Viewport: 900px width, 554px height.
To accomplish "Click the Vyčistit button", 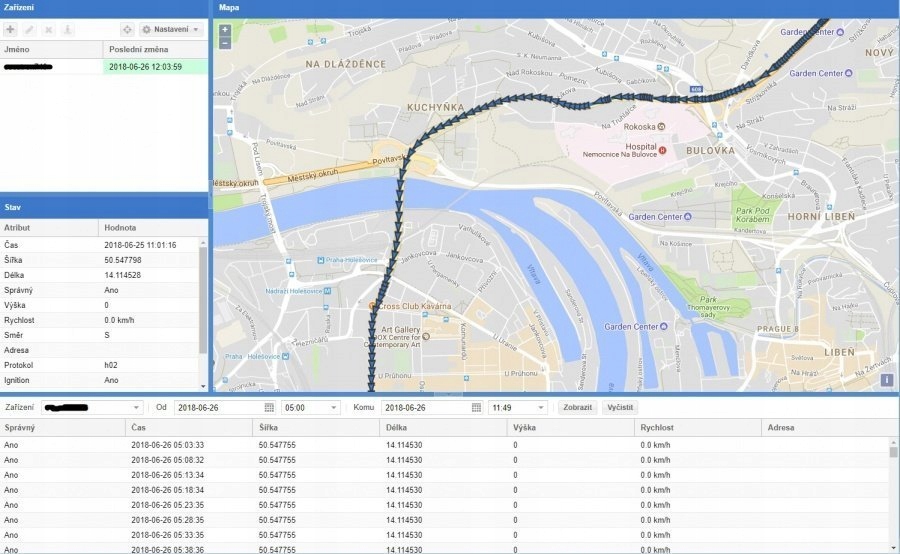I will [x=620, y=408].
